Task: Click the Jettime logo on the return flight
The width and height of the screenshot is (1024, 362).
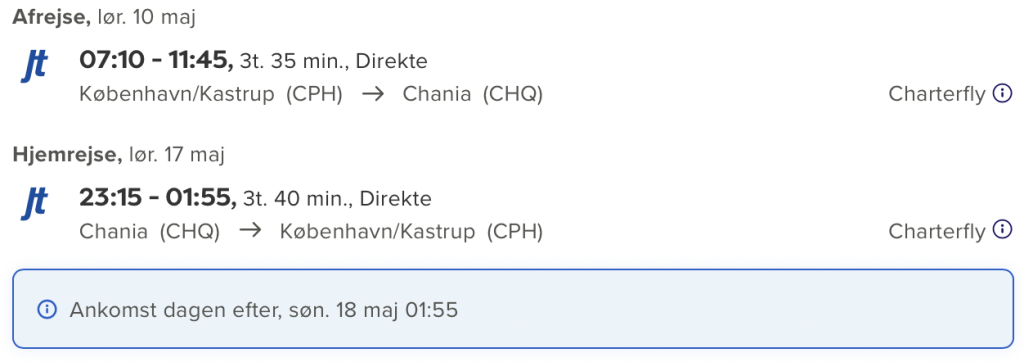Action: click(35, 203)
